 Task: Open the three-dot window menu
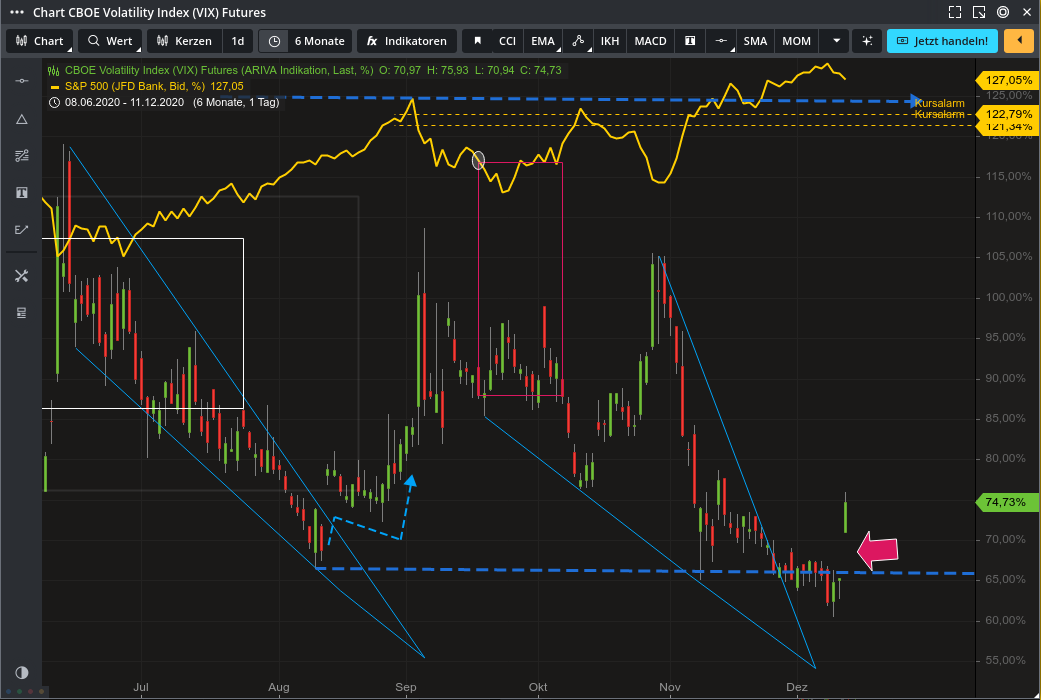click(x=17, y=12)
